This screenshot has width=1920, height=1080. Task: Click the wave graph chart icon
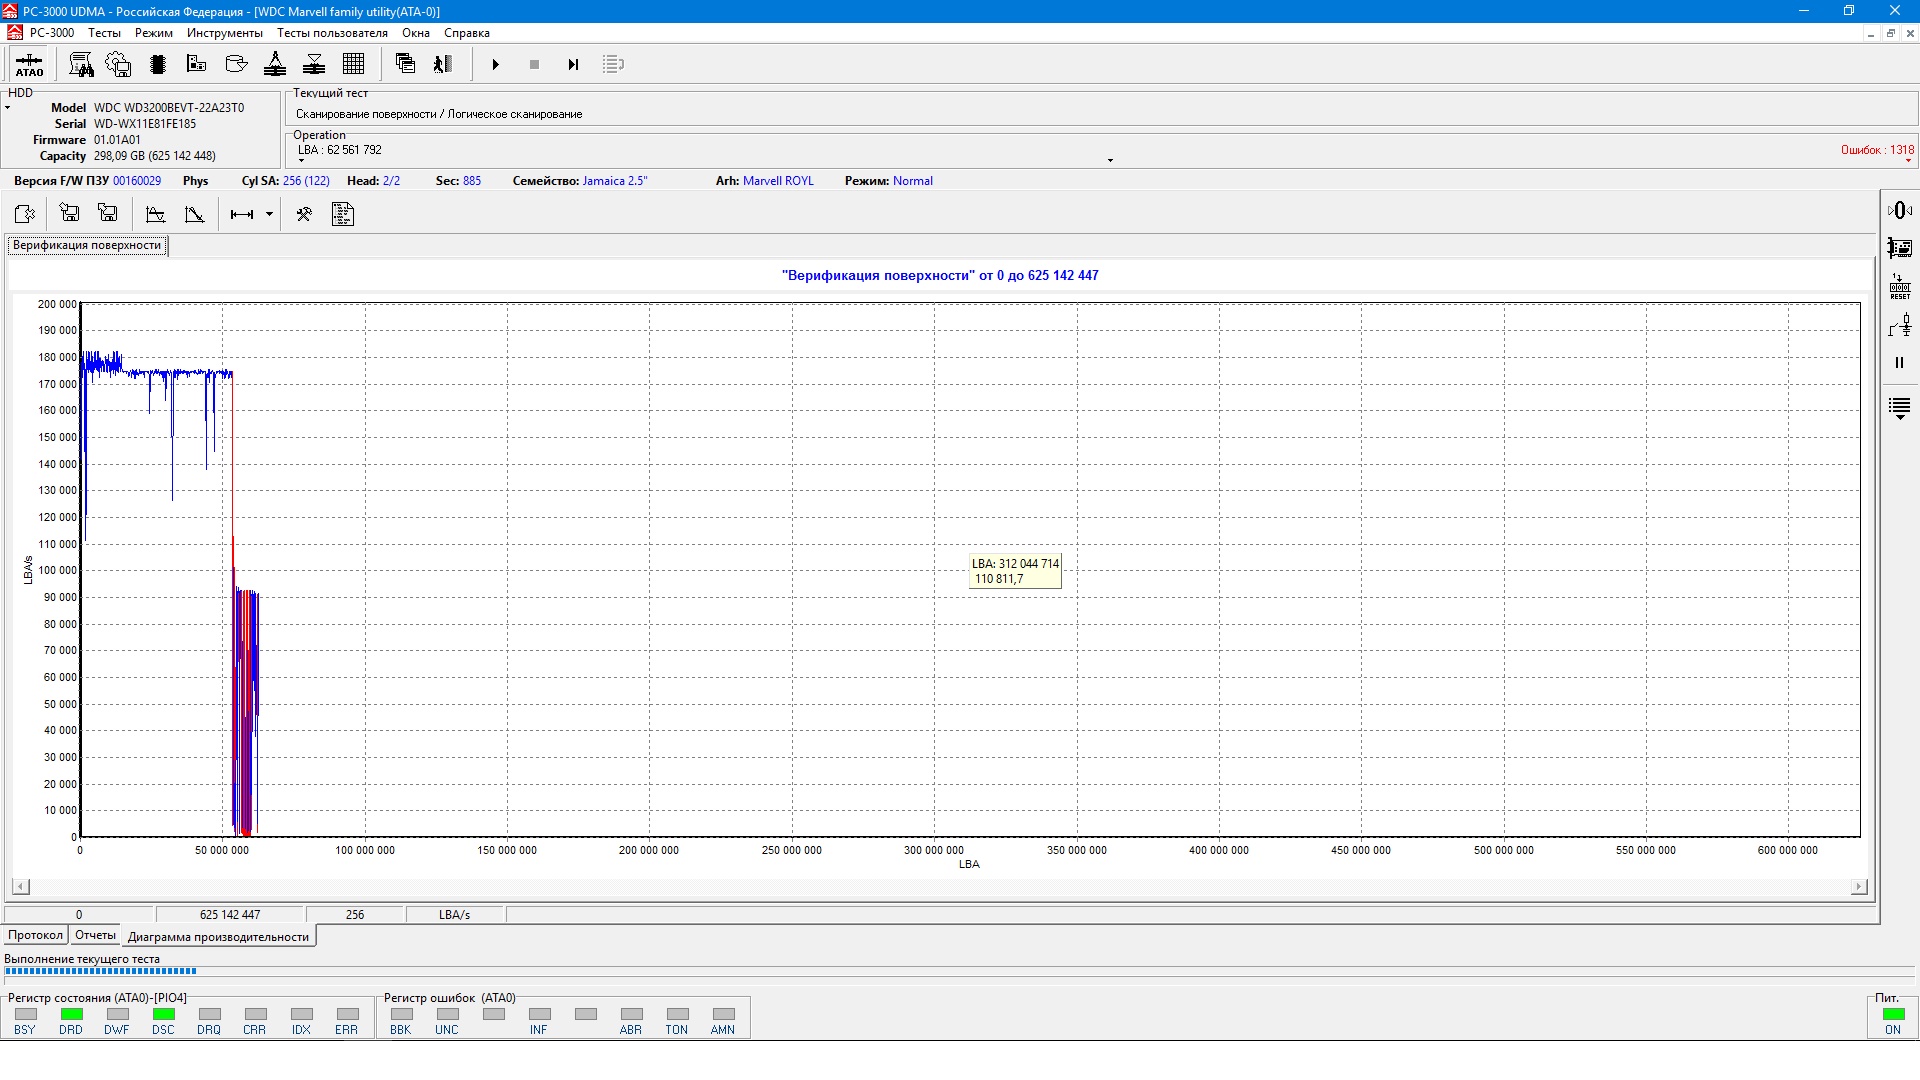click(x=155, y=214)
